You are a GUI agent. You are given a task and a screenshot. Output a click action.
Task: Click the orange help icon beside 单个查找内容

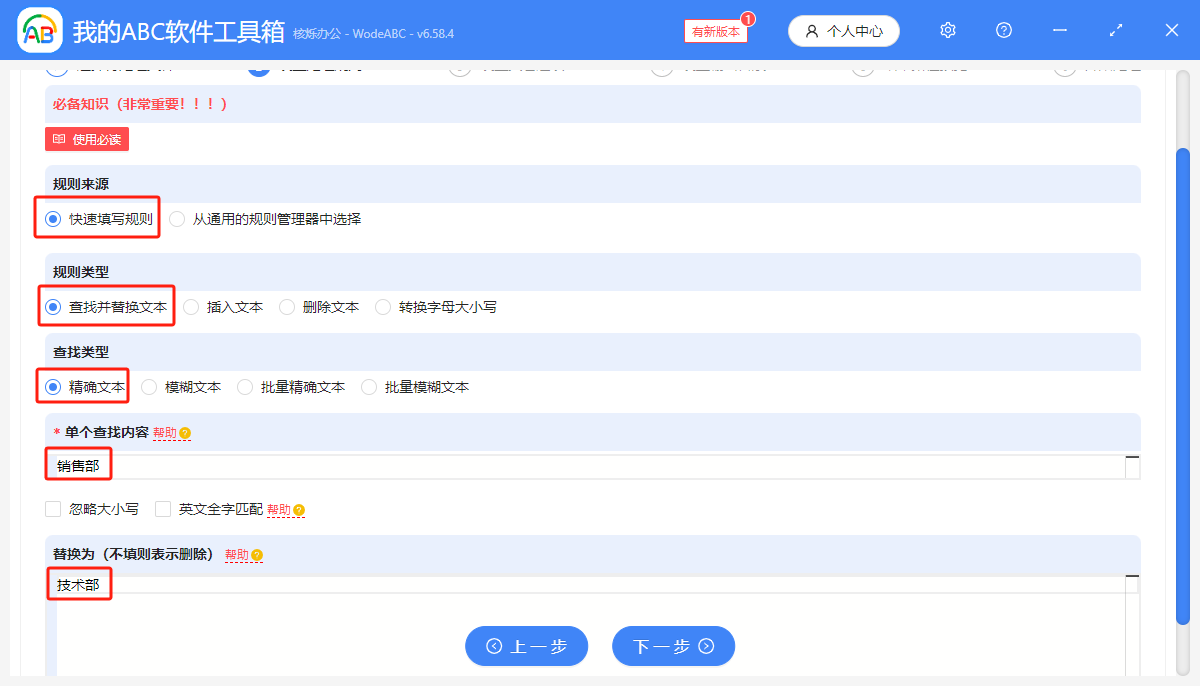pos(185,433)
